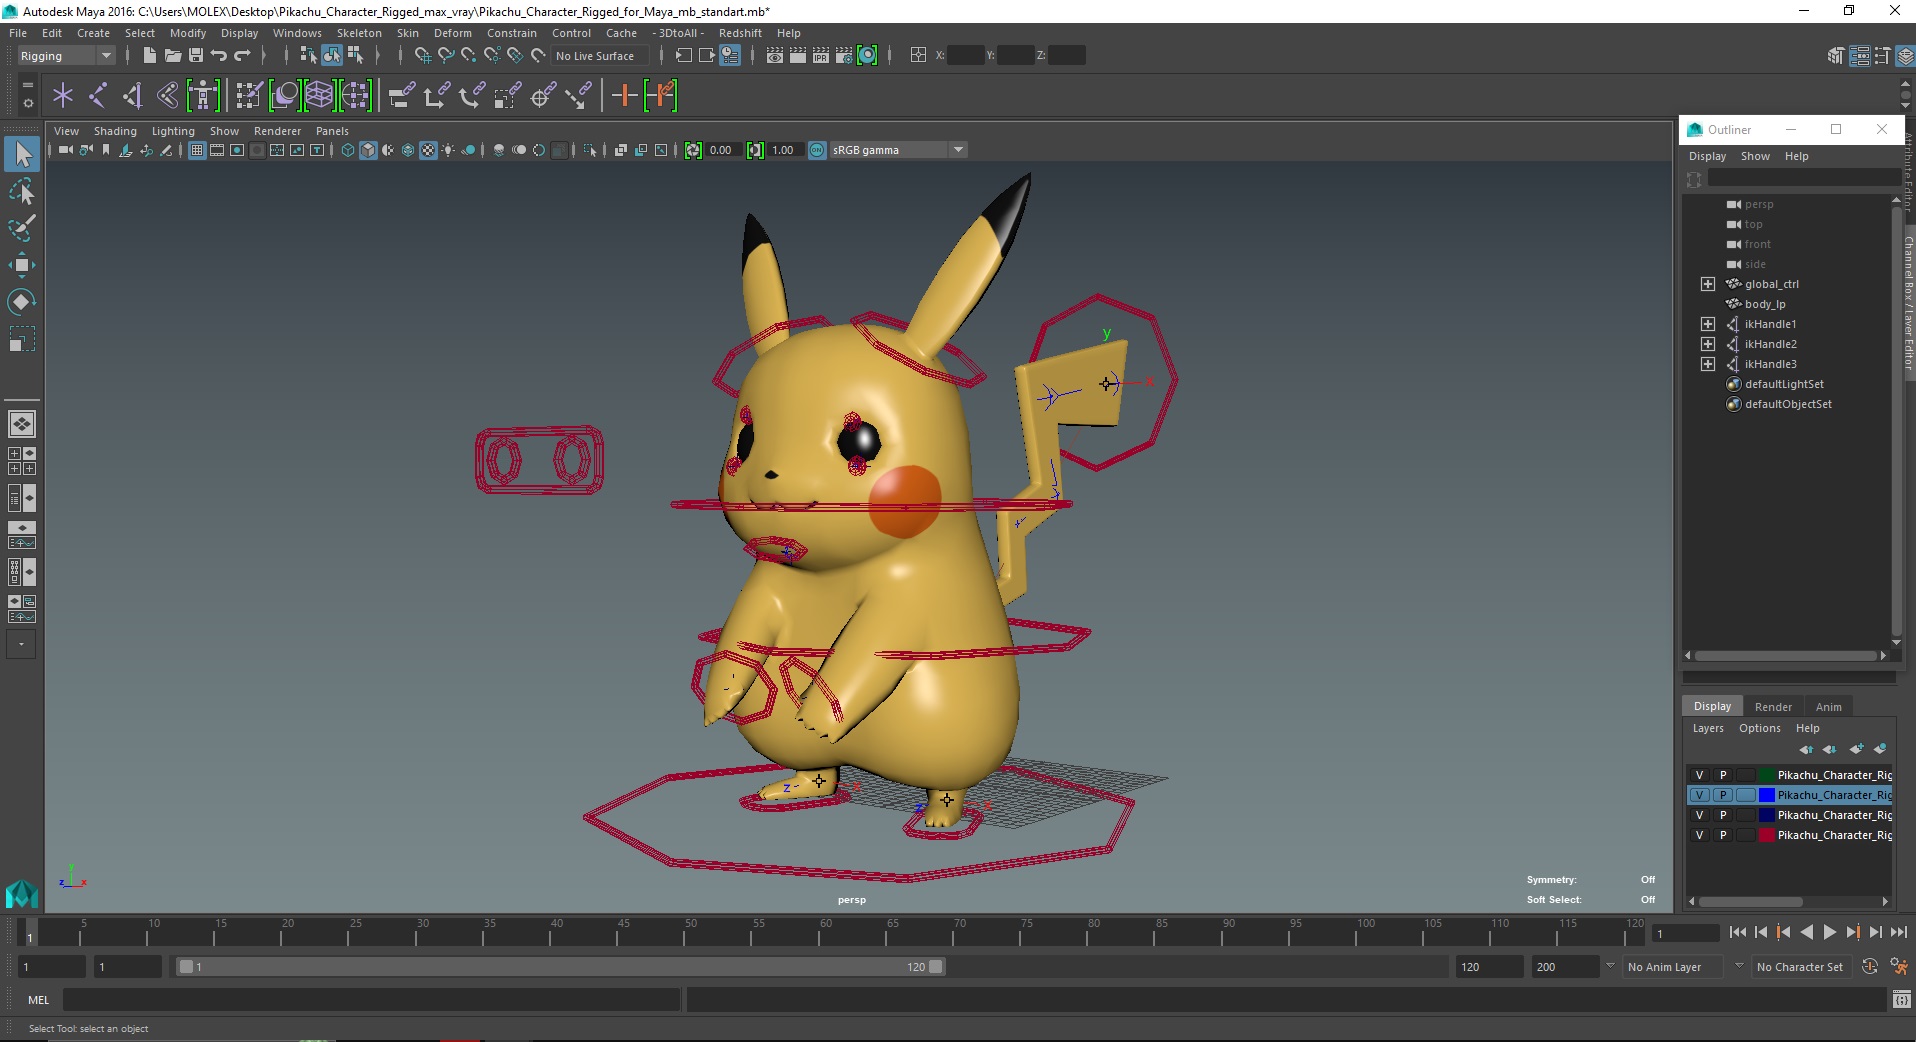Toggle the viewport grid display icon
Screen dimensions: 1916x1042
click(x=197, y=150)
